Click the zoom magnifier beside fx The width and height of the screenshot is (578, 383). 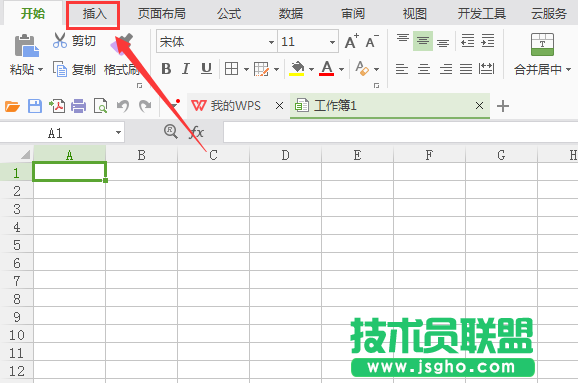click(x=171, y=132)
